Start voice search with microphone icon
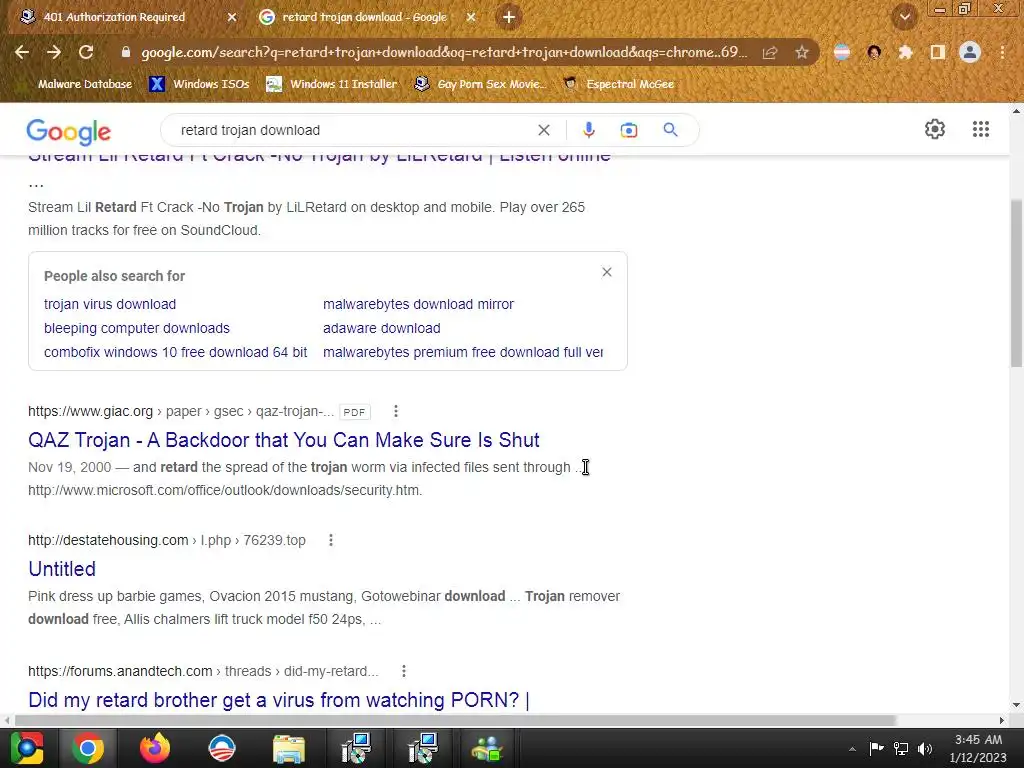Image resolution: width=1024 pixels, height=768 pixels. click(x=588, y=130)
